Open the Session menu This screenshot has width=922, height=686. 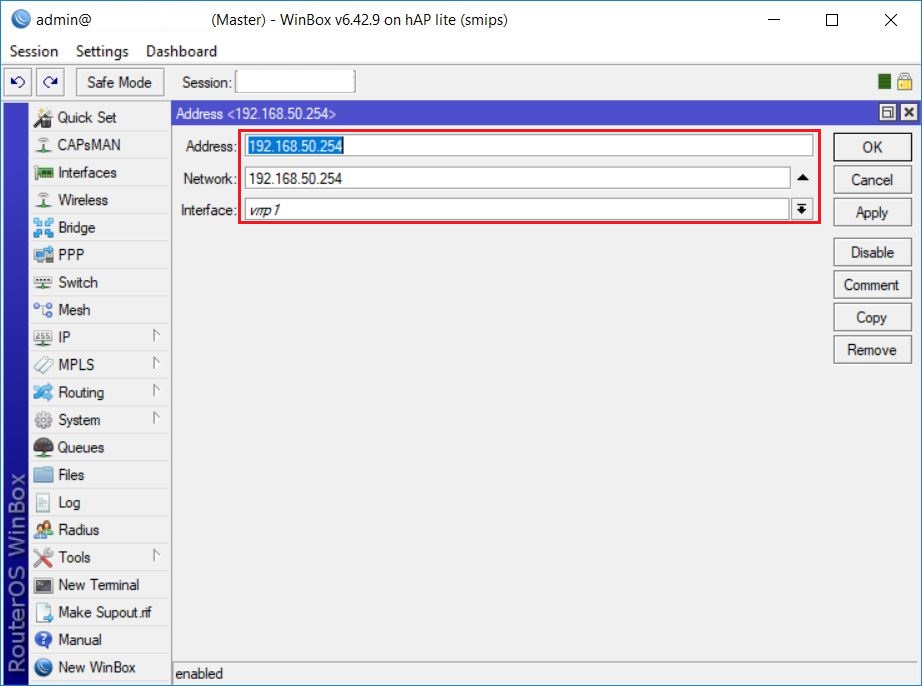pyautogui.click(x=34, y=52)
